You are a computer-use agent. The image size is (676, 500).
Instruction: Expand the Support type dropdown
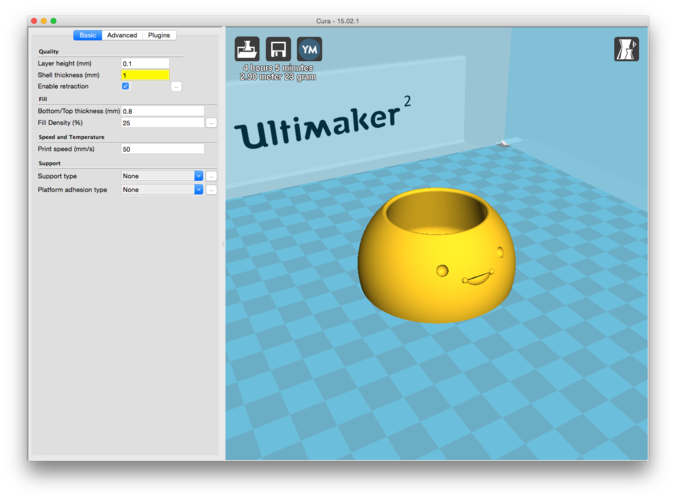point(162,176)
